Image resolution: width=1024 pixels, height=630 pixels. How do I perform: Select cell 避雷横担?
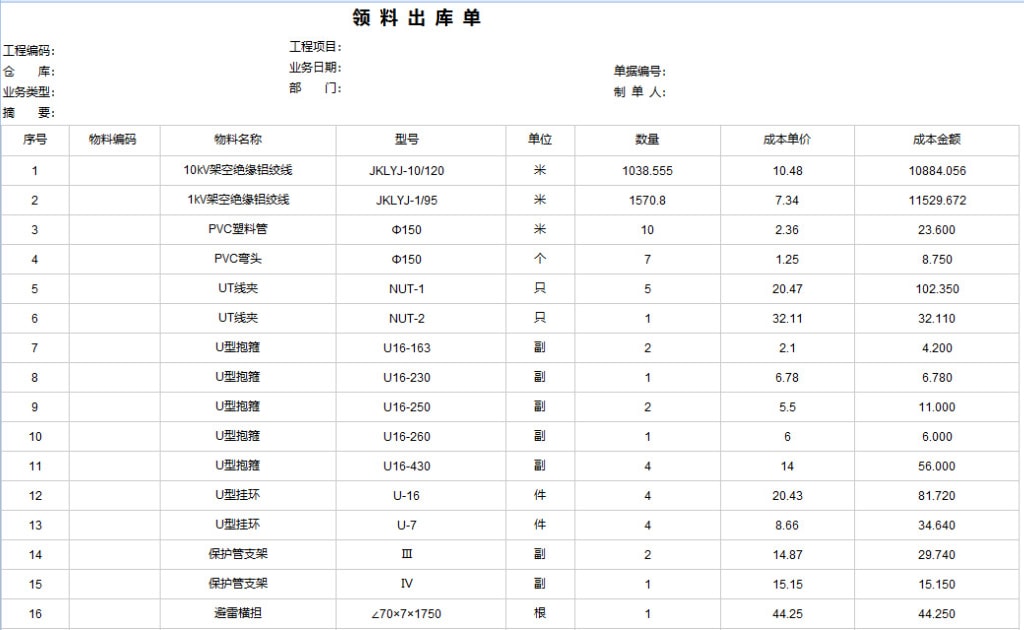[248, 614]
